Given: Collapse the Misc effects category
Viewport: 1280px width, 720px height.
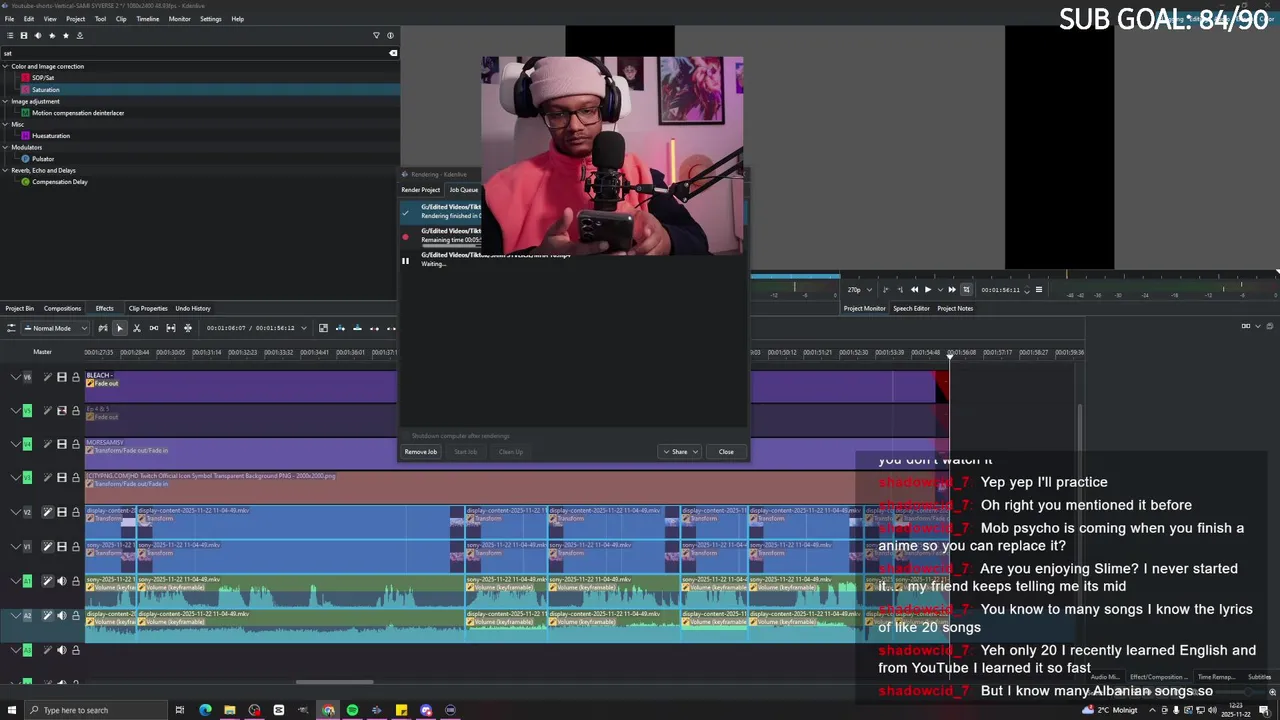Looking at the screenshot, I should pyautogui.click(x=5, y=124).
